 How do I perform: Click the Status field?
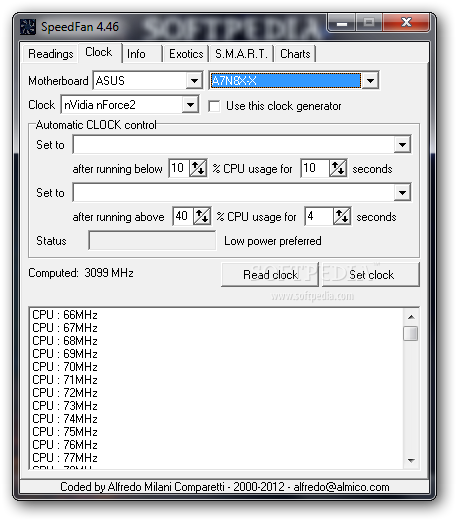(x=152, y=240)
